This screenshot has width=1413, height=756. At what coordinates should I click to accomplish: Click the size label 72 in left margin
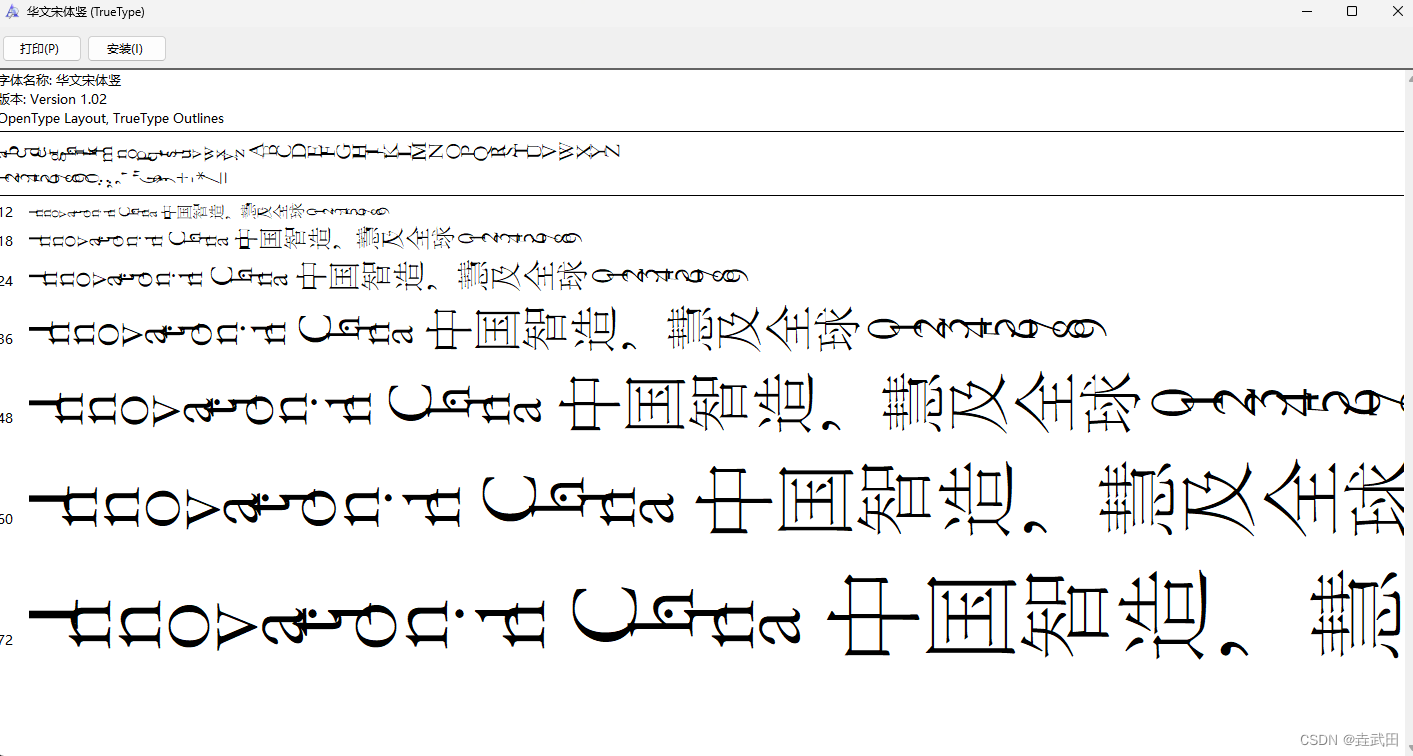4,640
